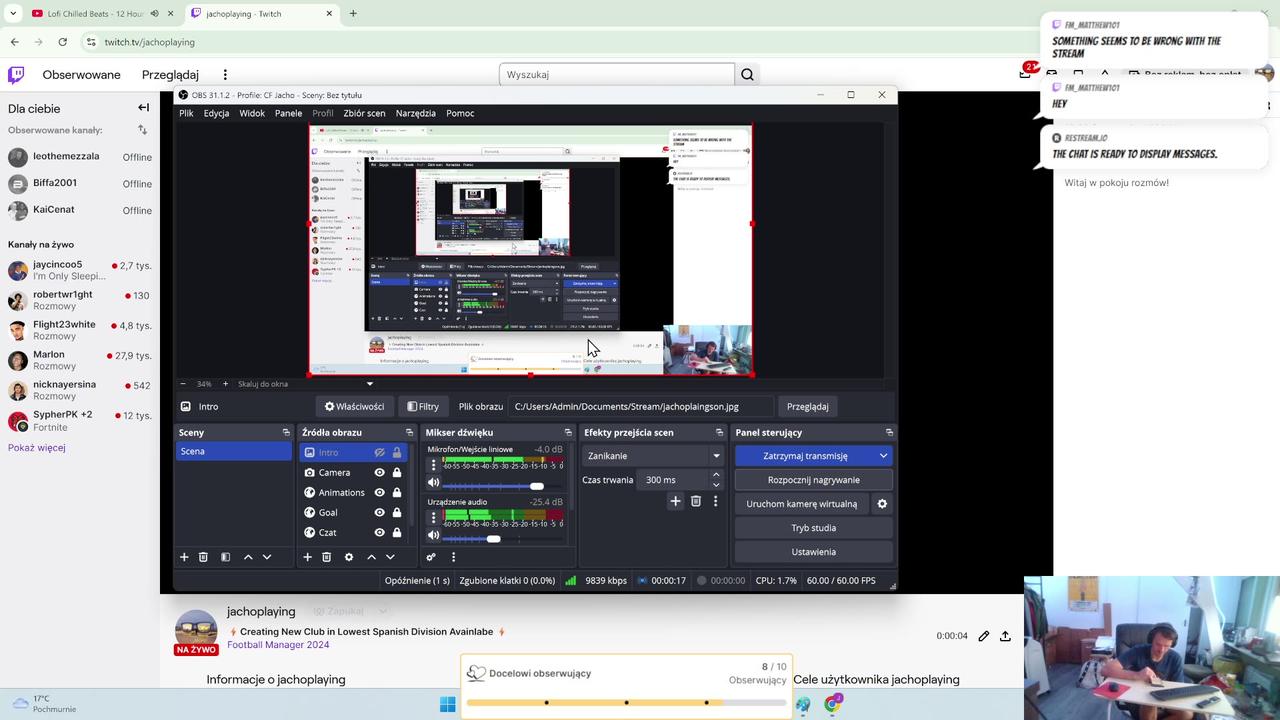Viewport: 1280px width, 720px height.
Task: Open Windows Start button on taskbar
Action: pos(447,704)
